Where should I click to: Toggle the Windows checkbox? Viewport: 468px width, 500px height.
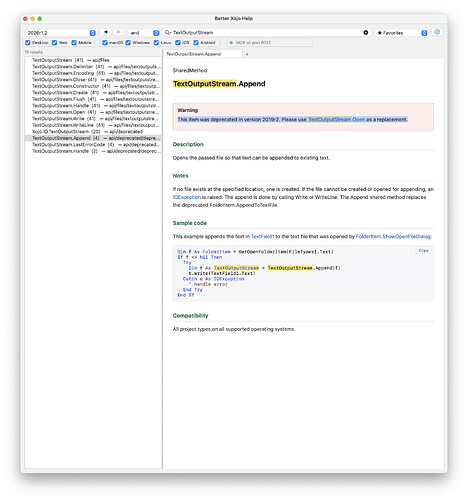pyautogui.click(x=128, y=43)
